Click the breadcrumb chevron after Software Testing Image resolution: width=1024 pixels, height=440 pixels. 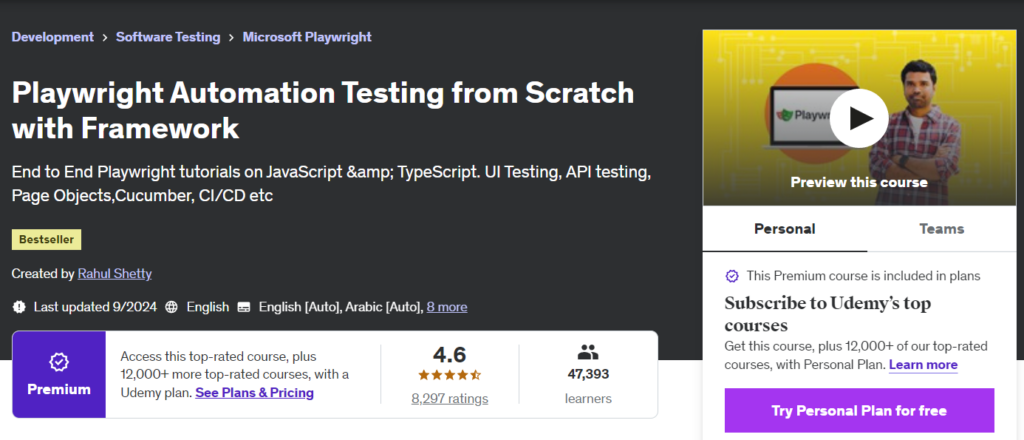tap(231, 38)
